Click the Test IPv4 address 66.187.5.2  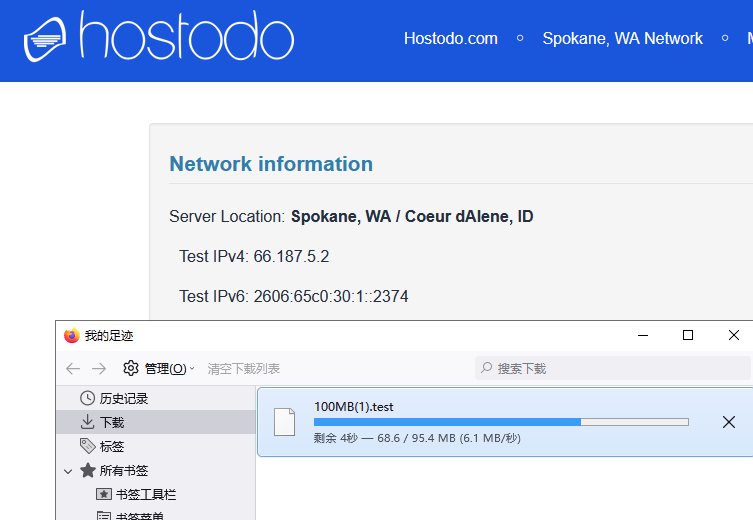point(291,256)
